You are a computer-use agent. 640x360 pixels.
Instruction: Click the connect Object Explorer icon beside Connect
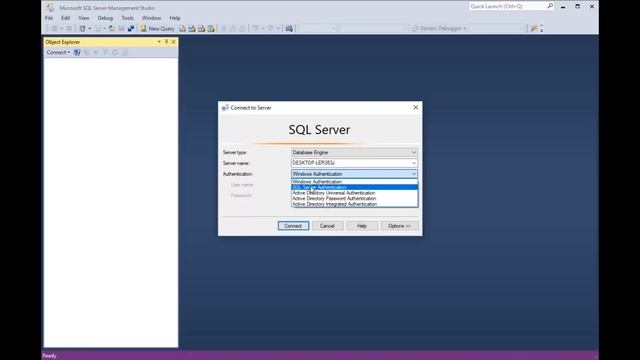pos(77,52)
